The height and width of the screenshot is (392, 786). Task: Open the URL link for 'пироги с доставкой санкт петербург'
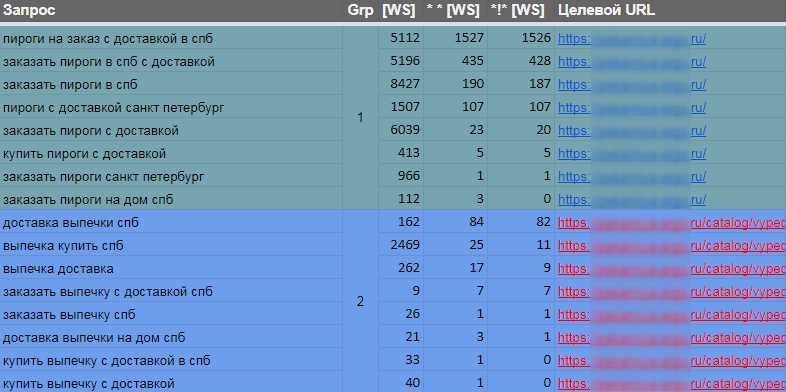click(632, 108)
